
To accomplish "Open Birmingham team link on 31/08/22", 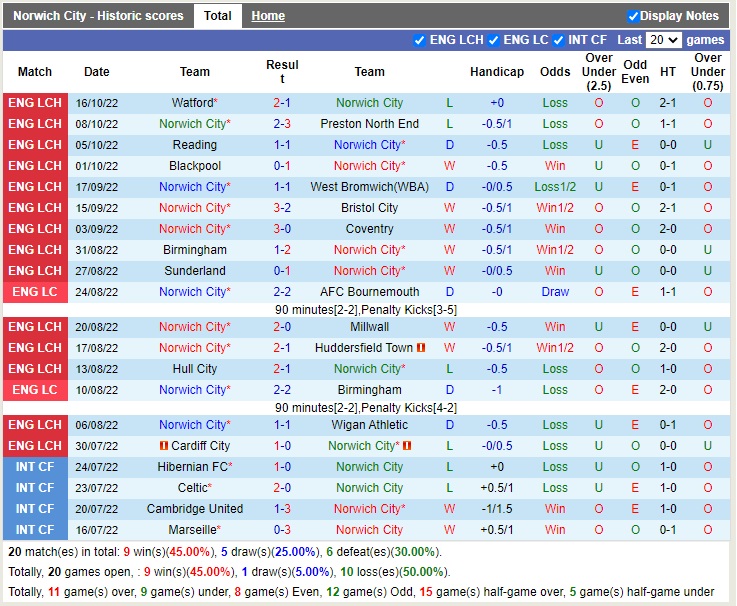I will [x=195, y=250].
